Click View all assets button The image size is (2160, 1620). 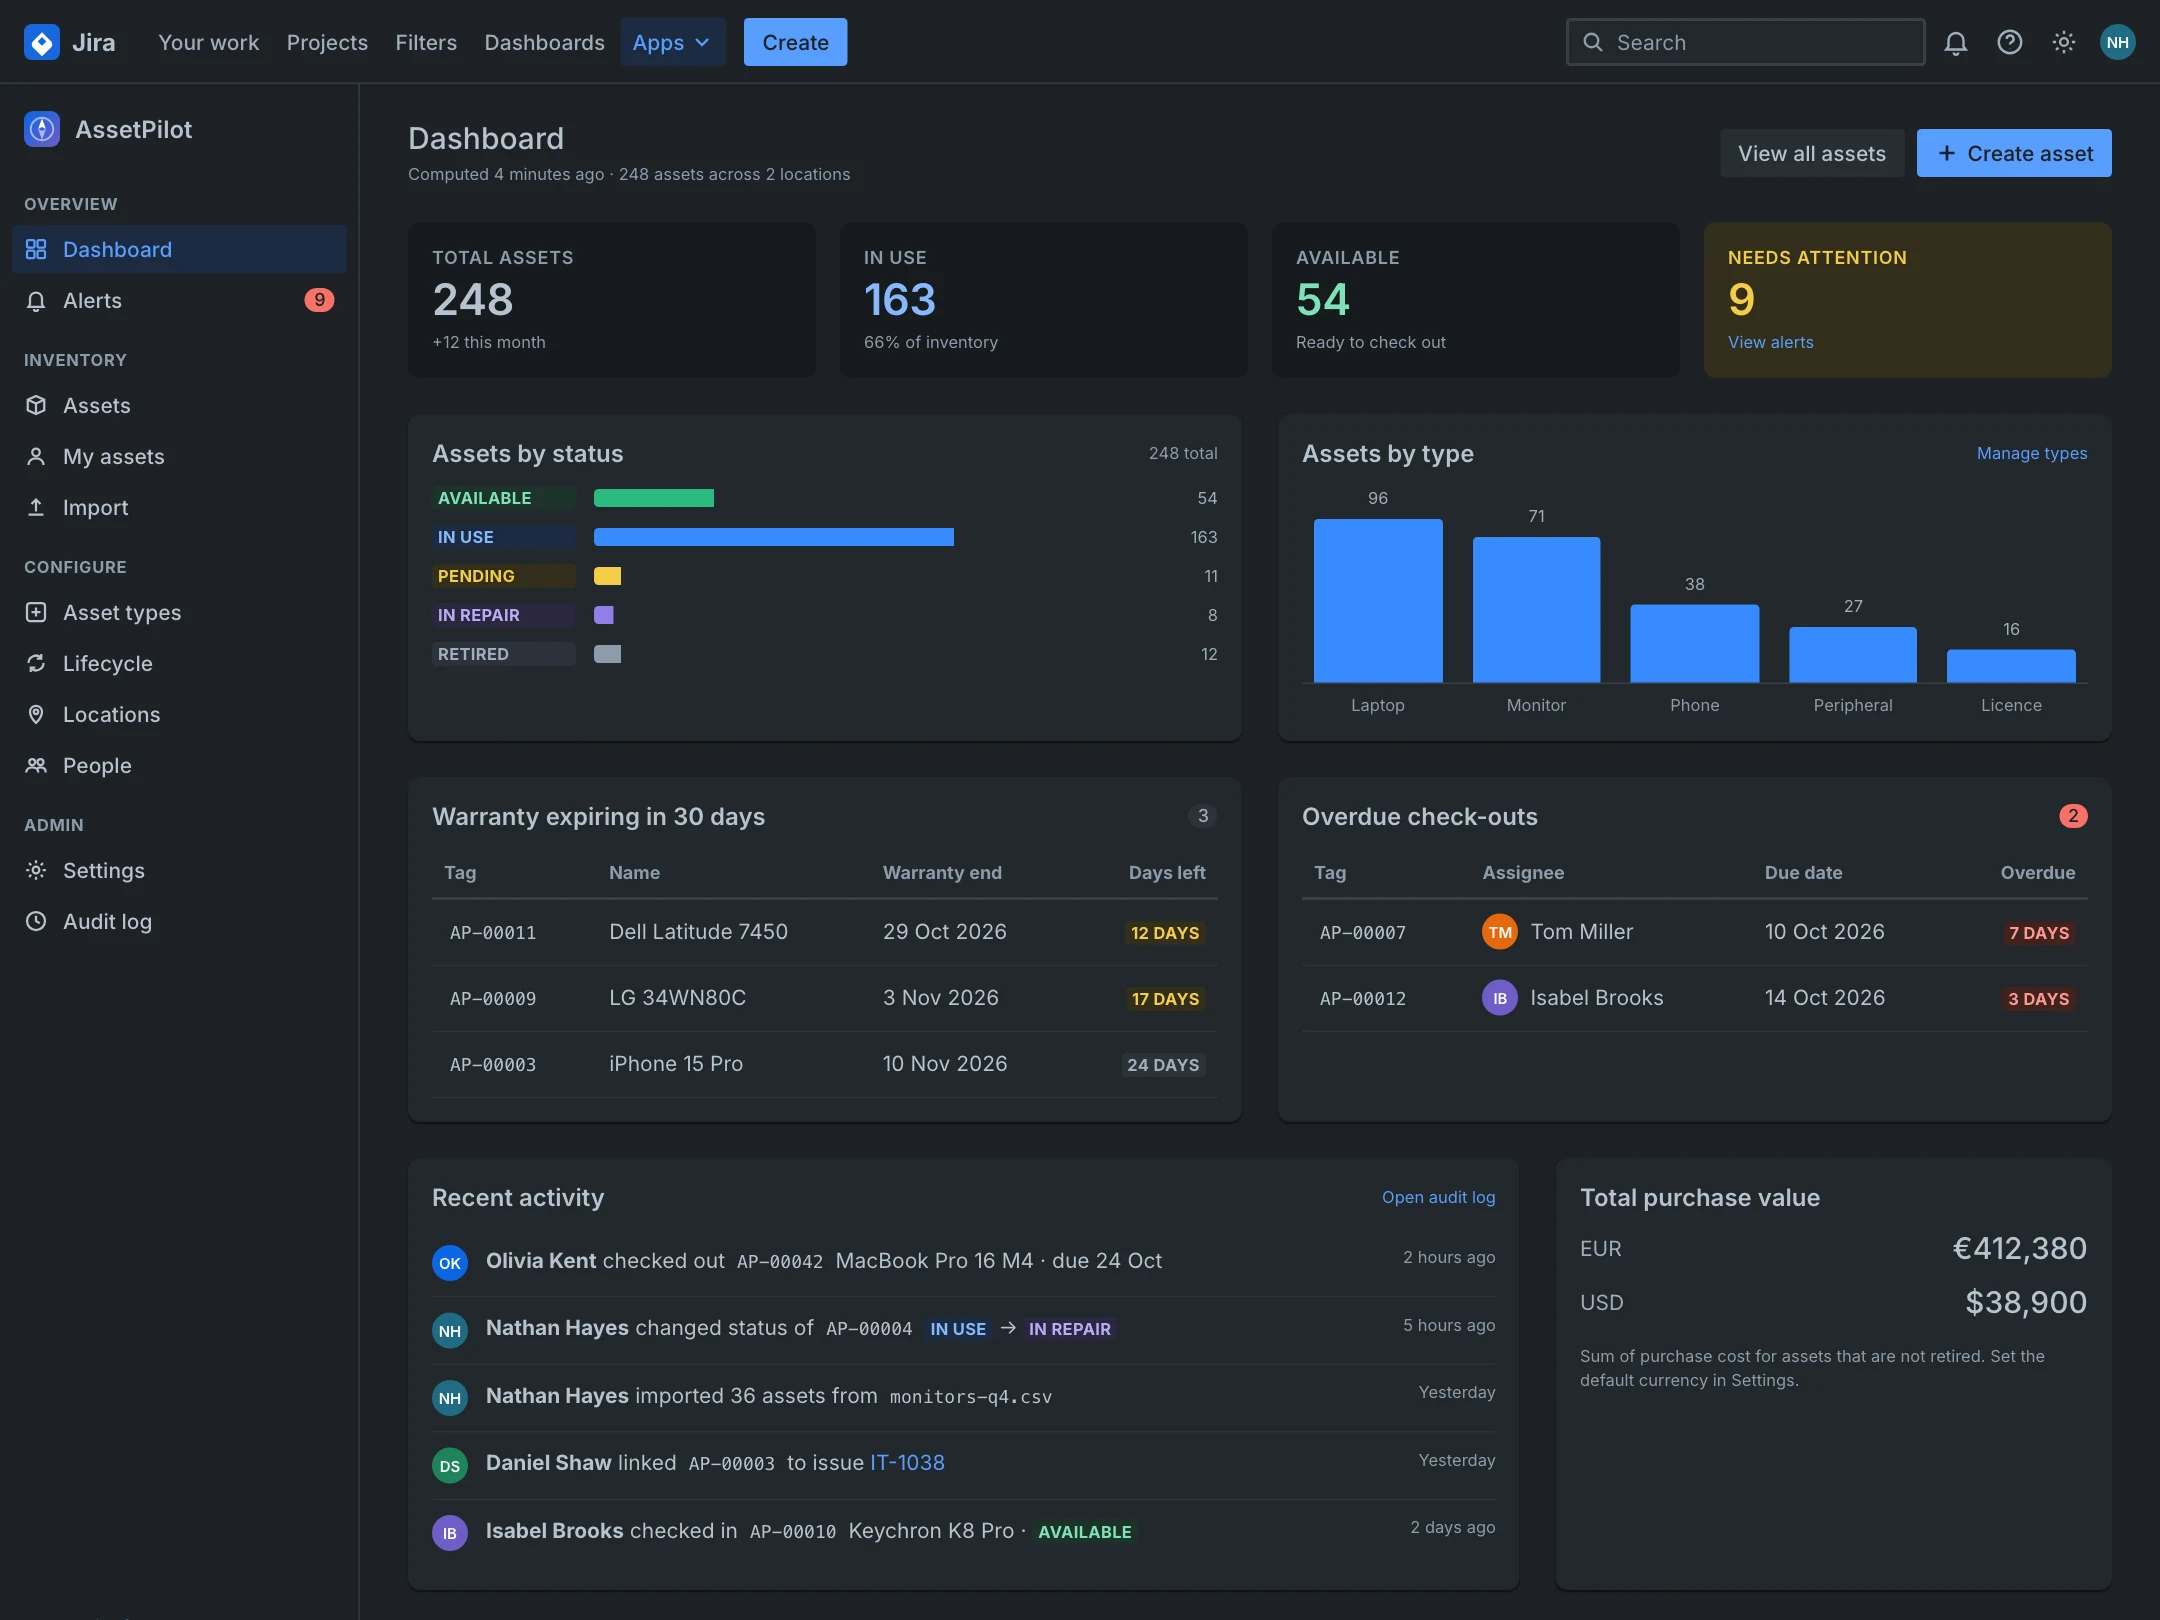coord(1812,153)
